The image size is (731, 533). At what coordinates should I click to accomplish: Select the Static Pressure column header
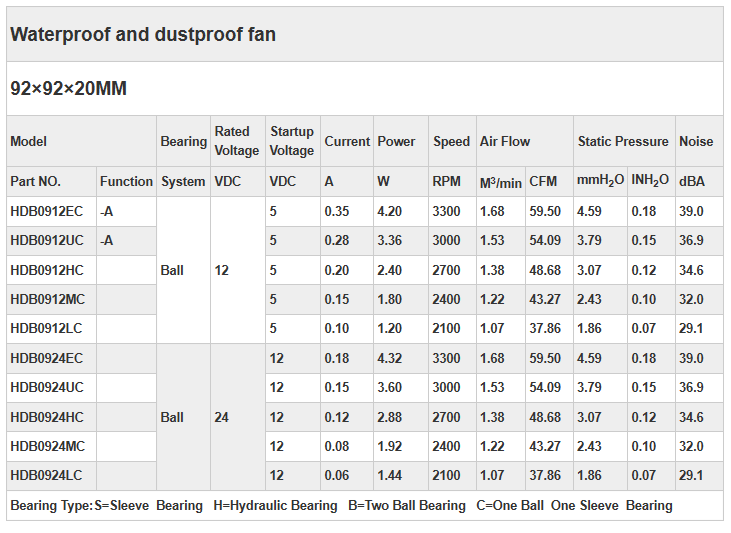click(623, 141)
